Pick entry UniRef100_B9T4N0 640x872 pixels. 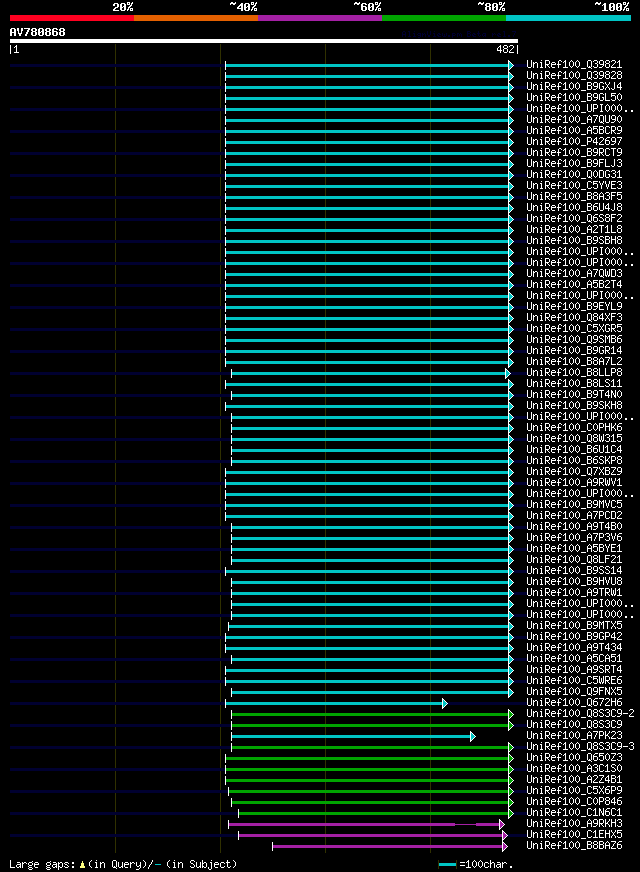coord(574,394)
